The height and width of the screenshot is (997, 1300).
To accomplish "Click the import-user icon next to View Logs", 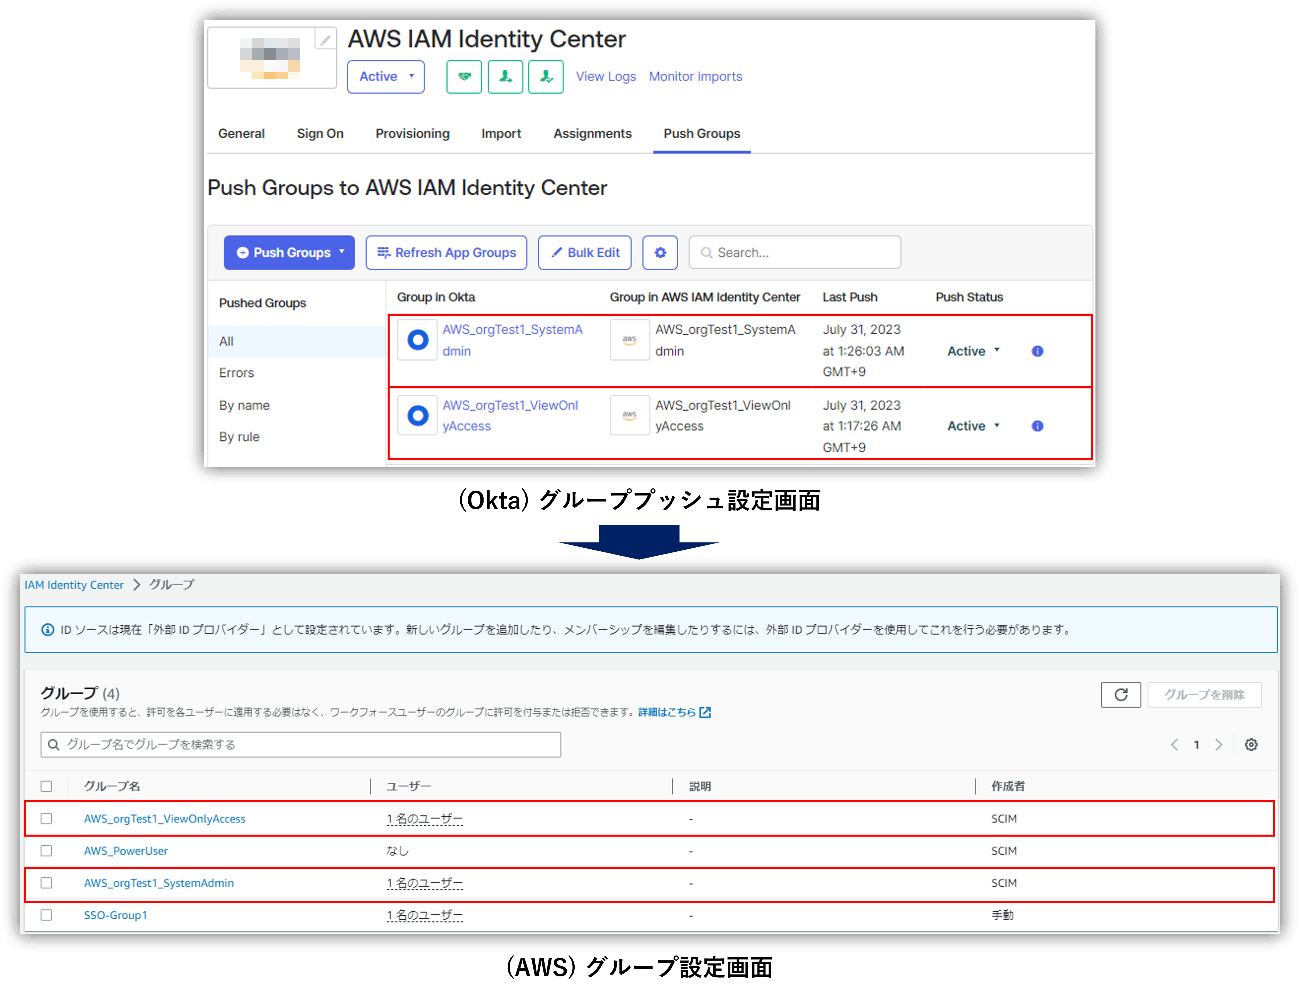I will click(x=546, y=77).
